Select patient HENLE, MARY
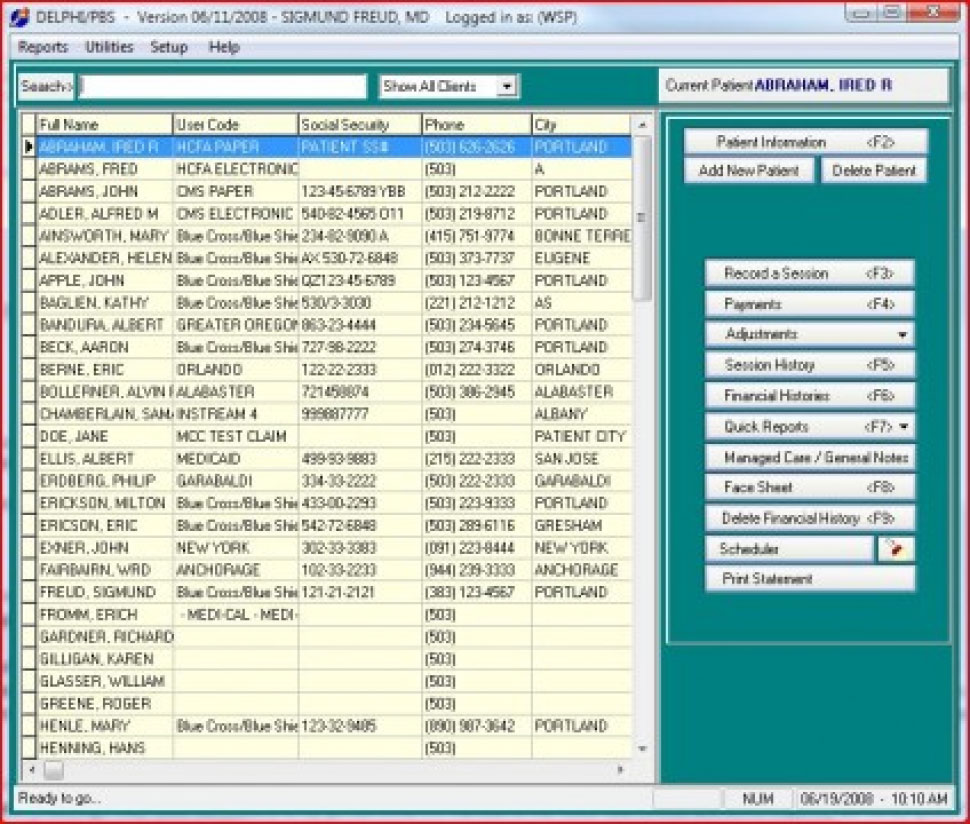 tap(105, 726)
